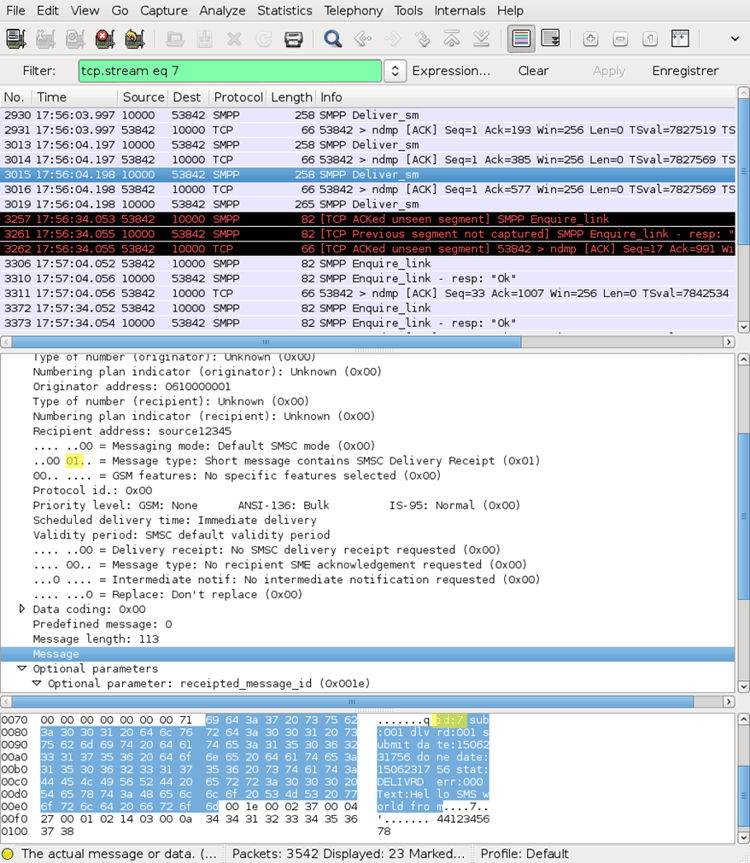Click the Expression... button
Image resolution: width=750 pixels, height=863 pixels.
pos(451,71)
